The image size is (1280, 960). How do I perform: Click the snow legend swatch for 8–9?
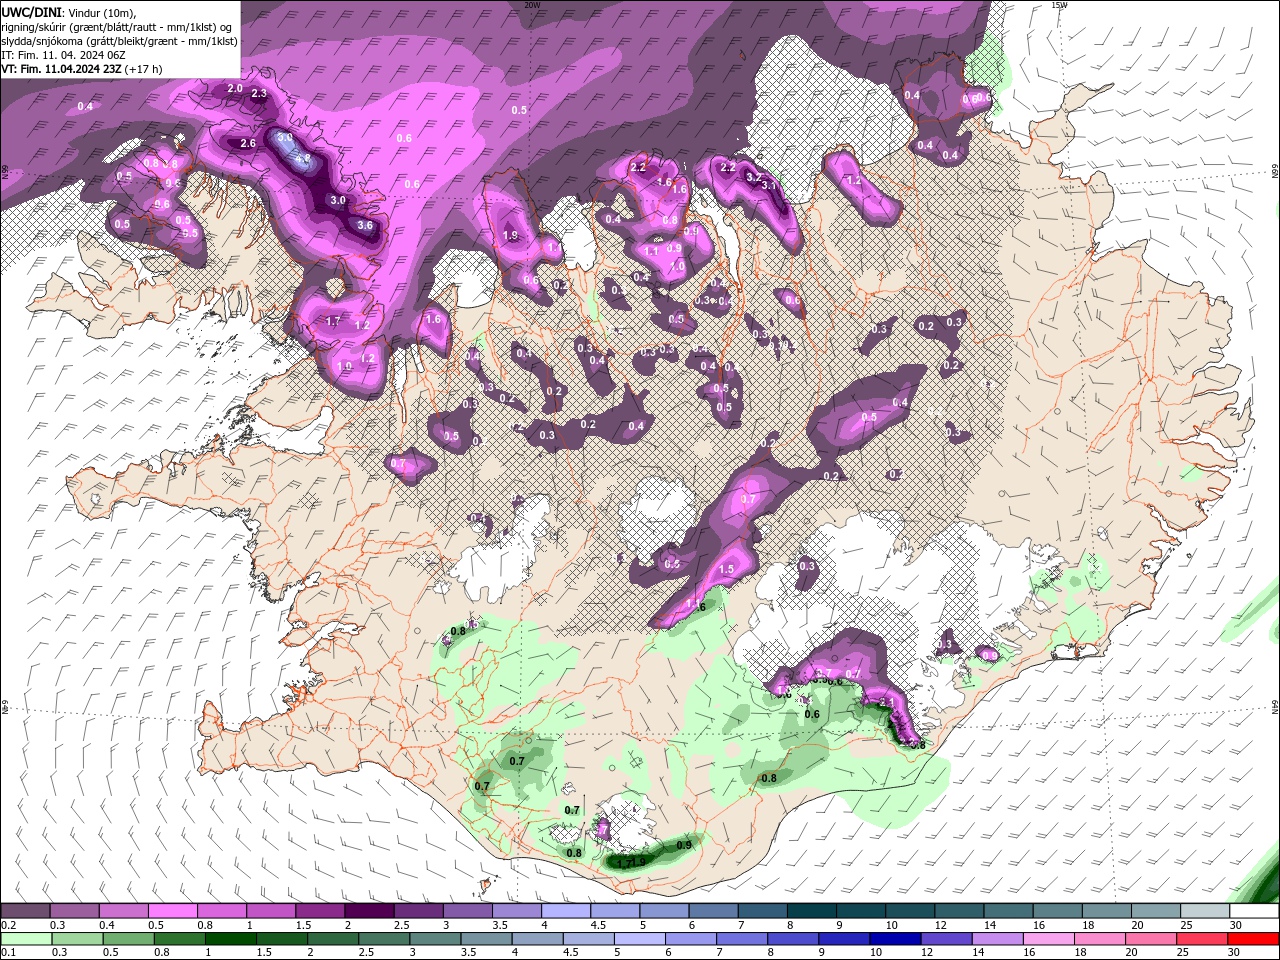coord(812,911)
